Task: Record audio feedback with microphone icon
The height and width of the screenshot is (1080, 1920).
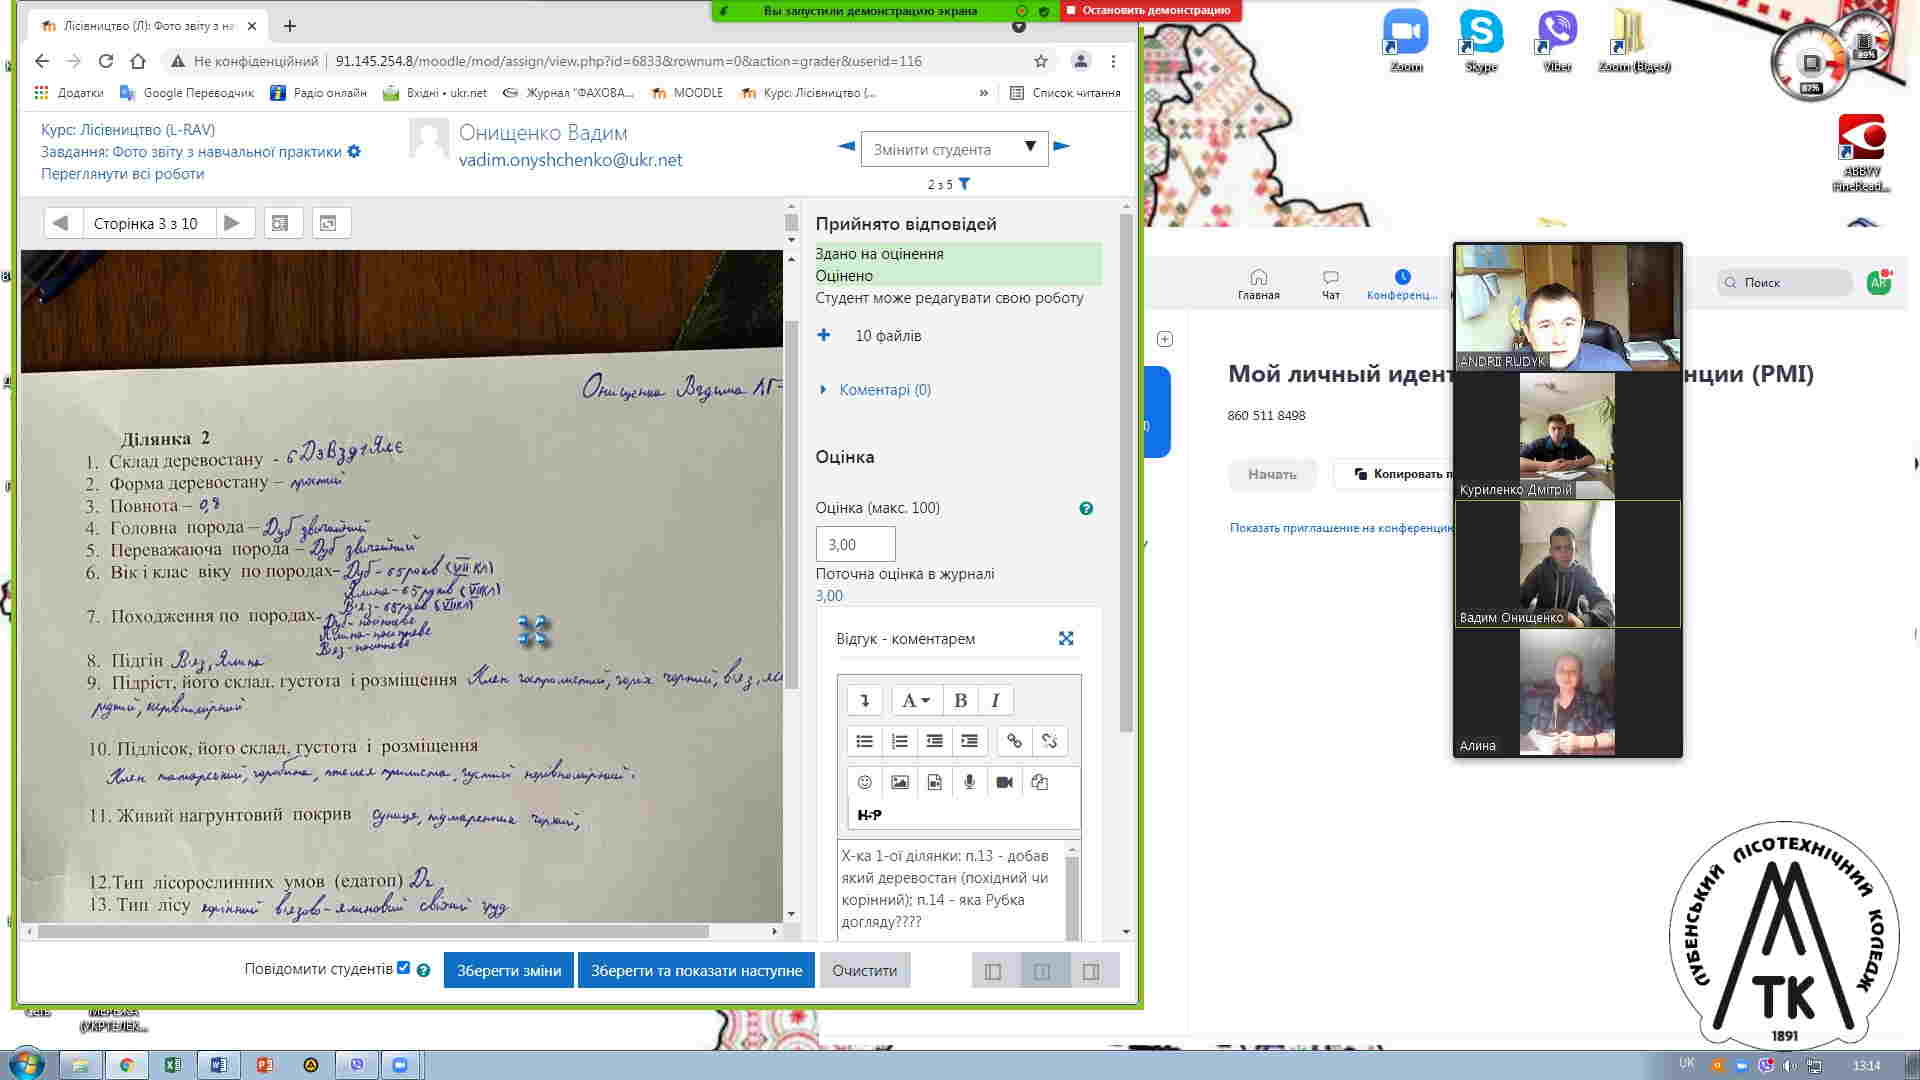Action: [970, 782]
